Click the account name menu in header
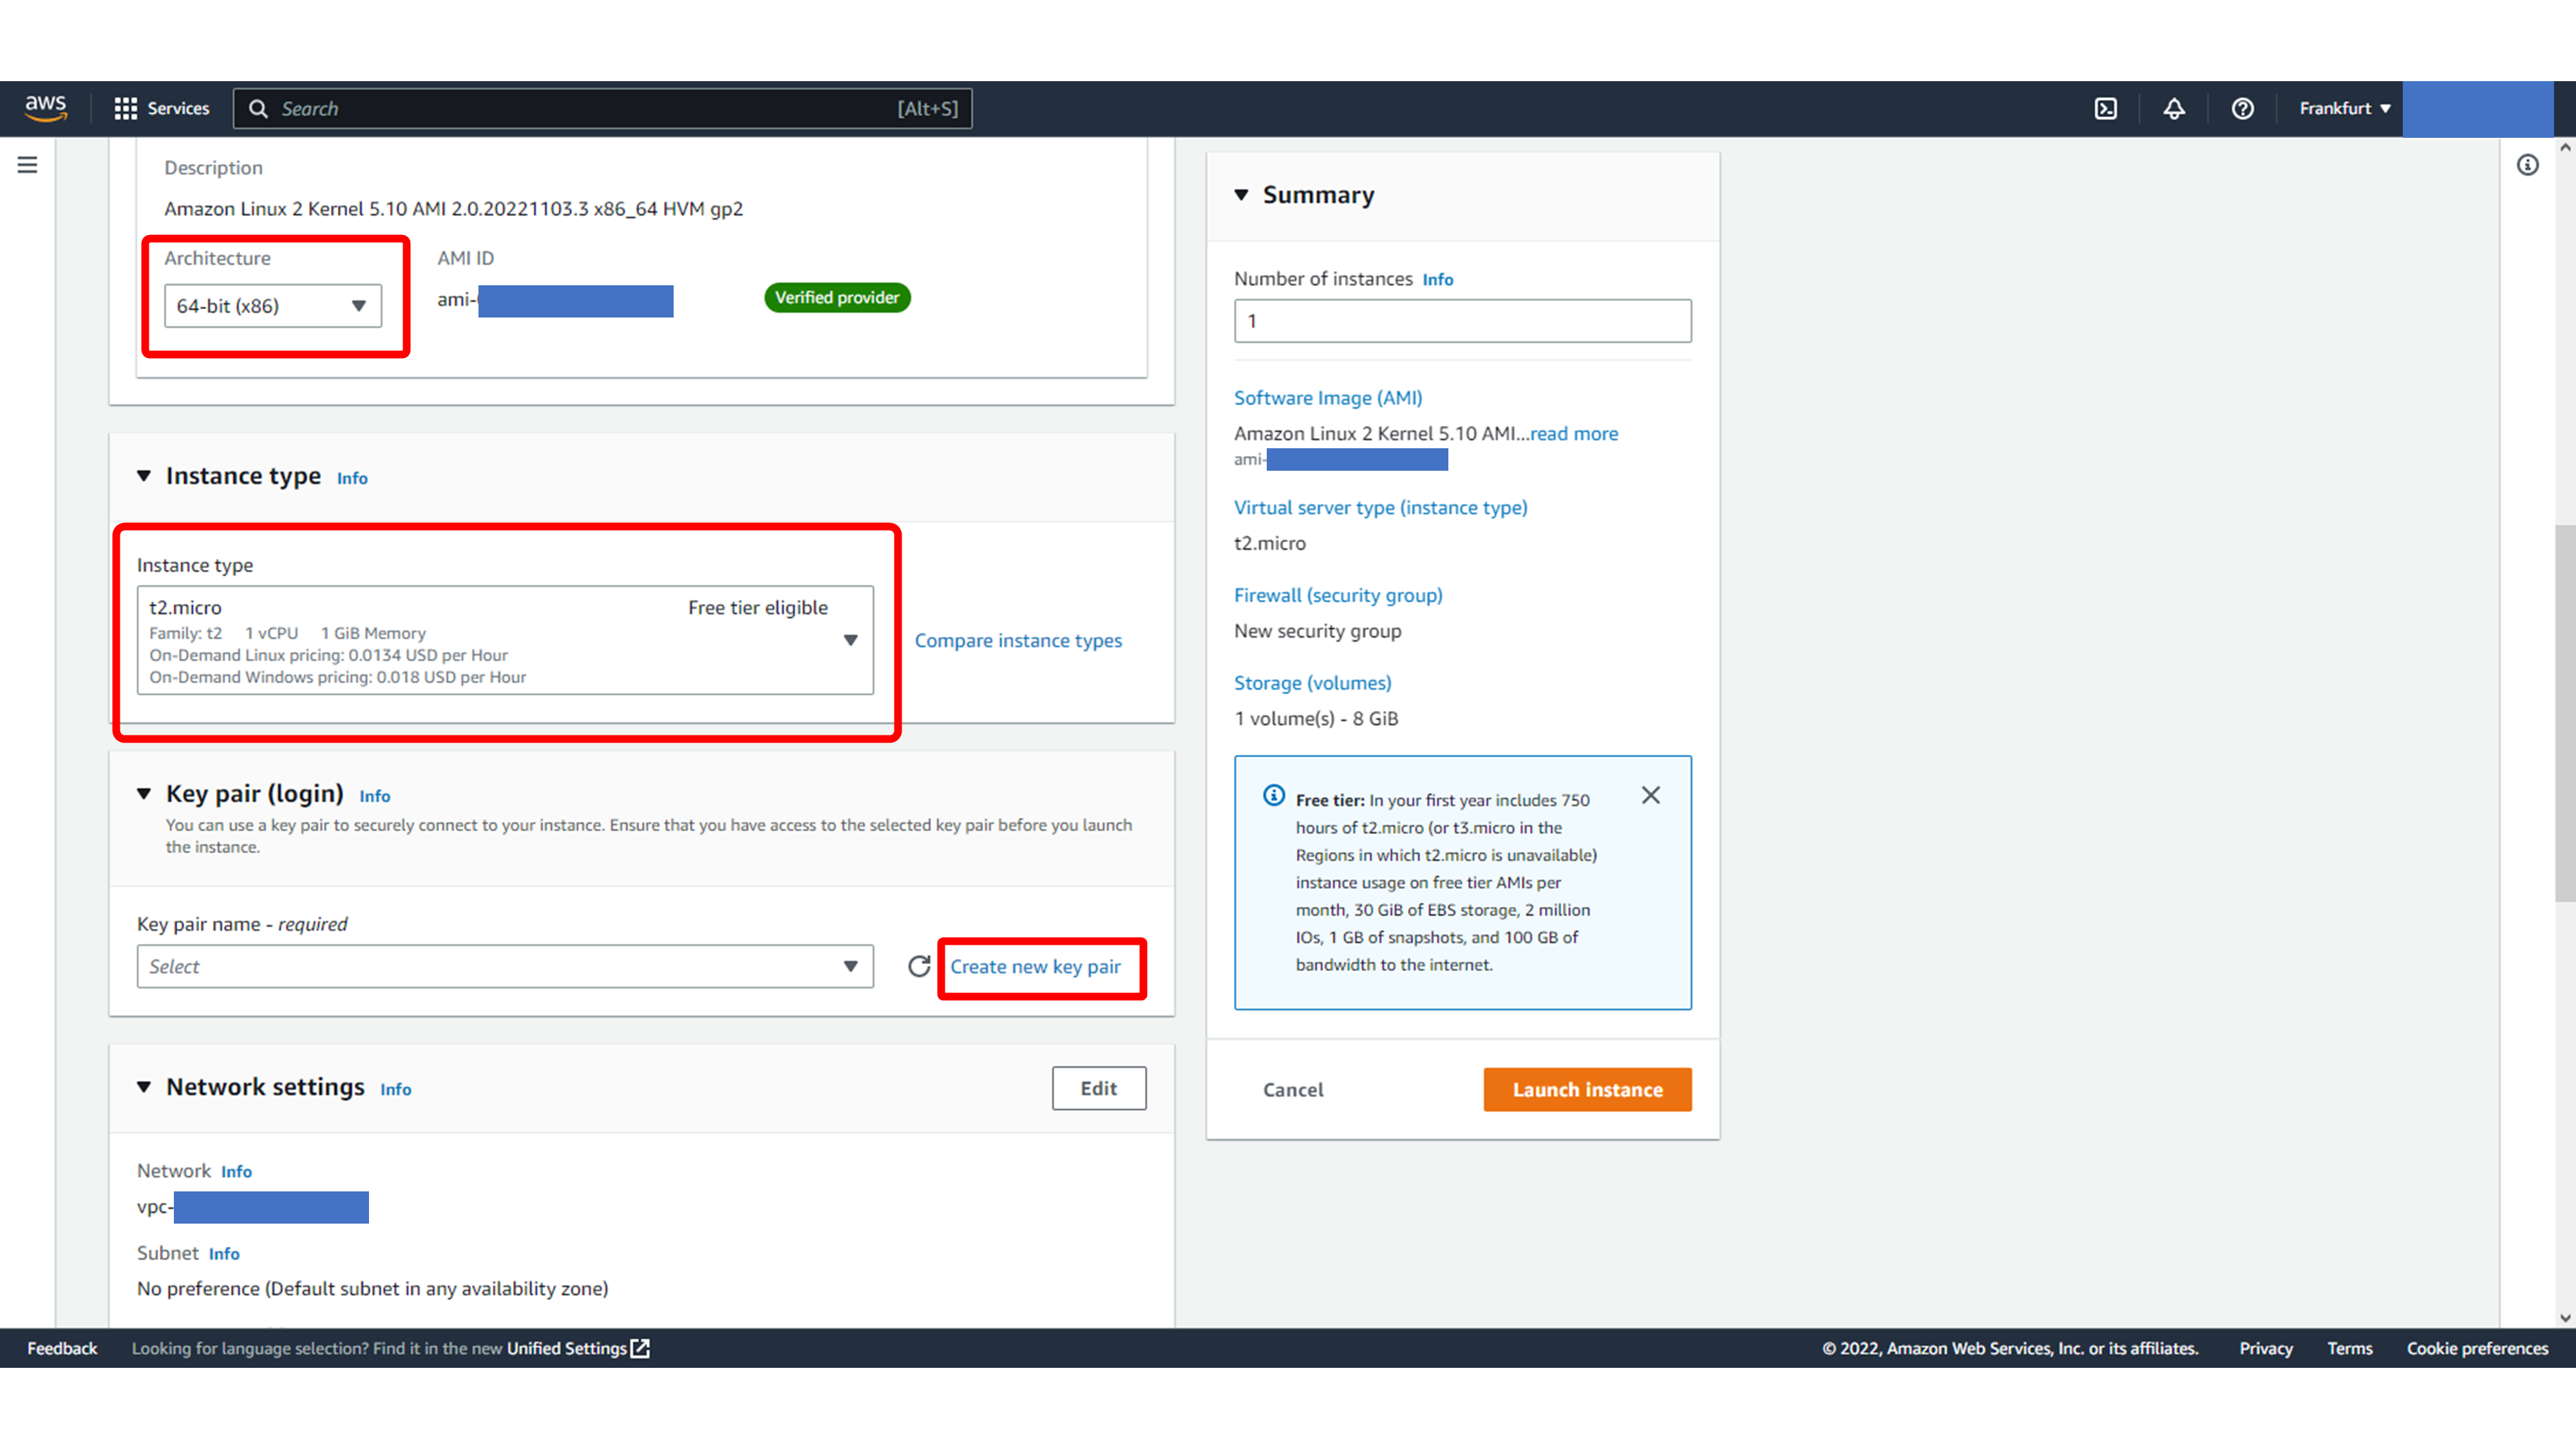 (x=2478, y=108)
